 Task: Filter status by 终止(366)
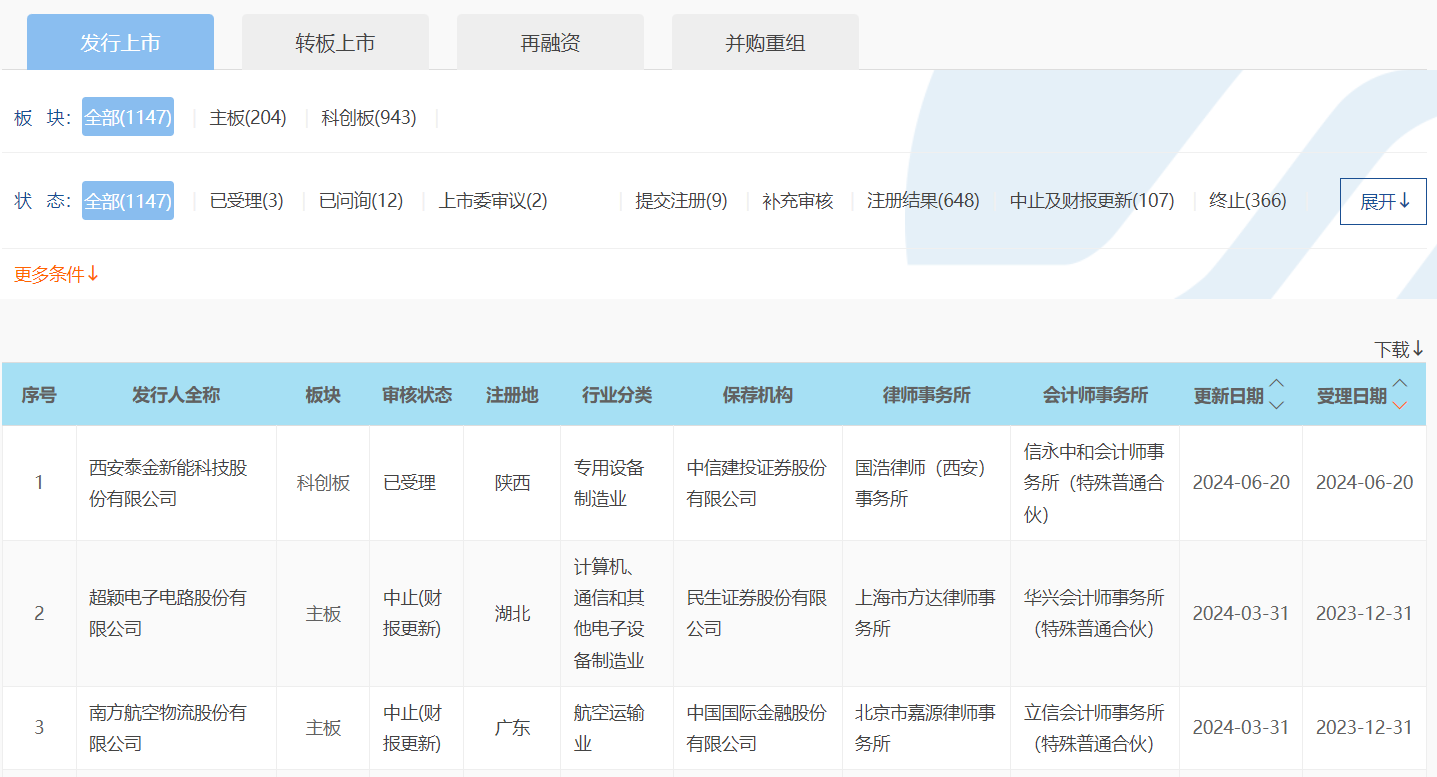1243,200
